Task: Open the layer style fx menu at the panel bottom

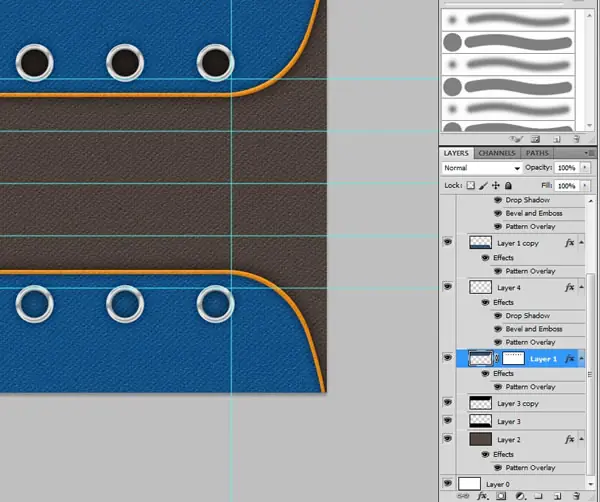Action: (x=482, y=496)
